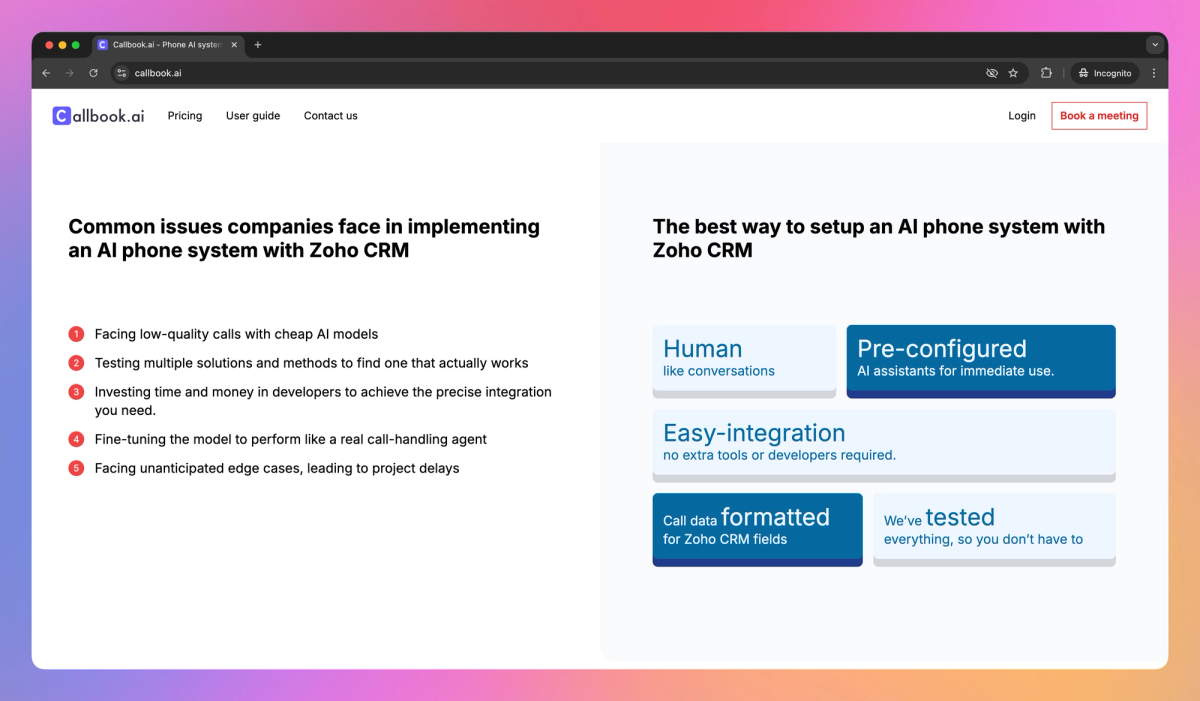Image resolution: width=1200 pixels, height=701 pixels.
Task: Click the heading "Common issues companies face"
Action: coord(304,238)
